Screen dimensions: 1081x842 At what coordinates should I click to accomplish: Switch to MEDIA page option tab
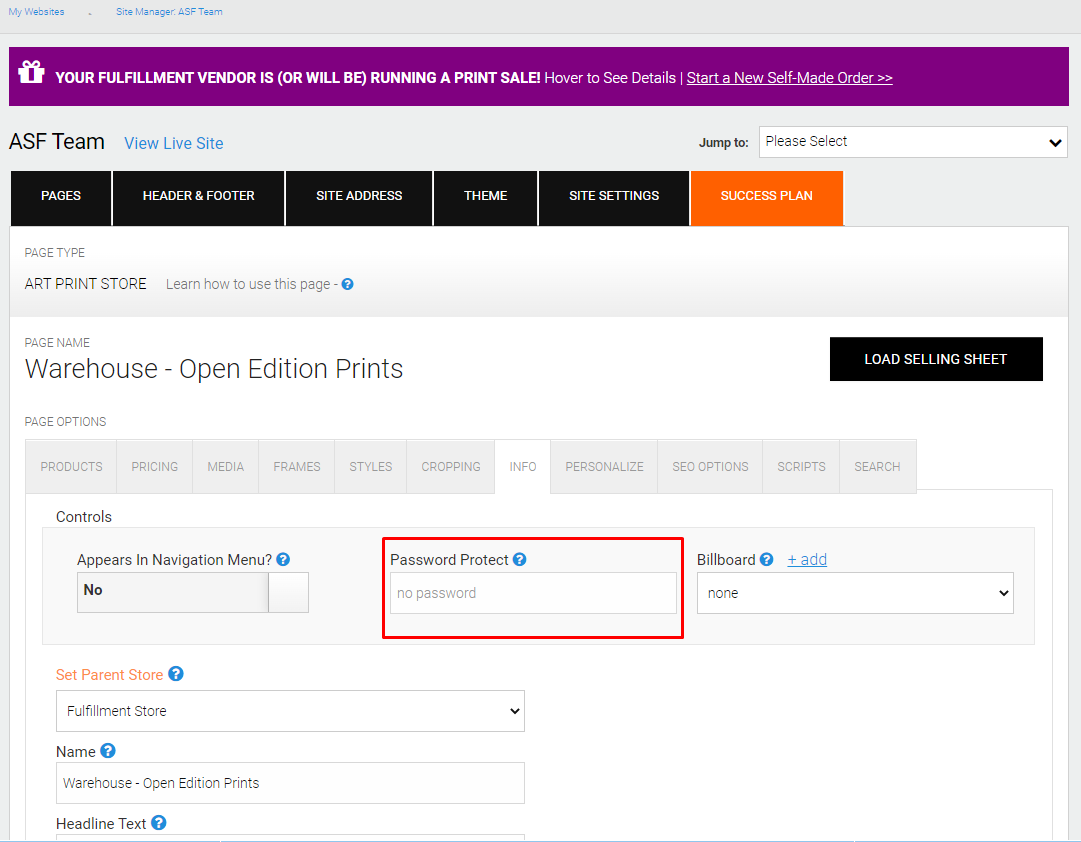point(225,466)
